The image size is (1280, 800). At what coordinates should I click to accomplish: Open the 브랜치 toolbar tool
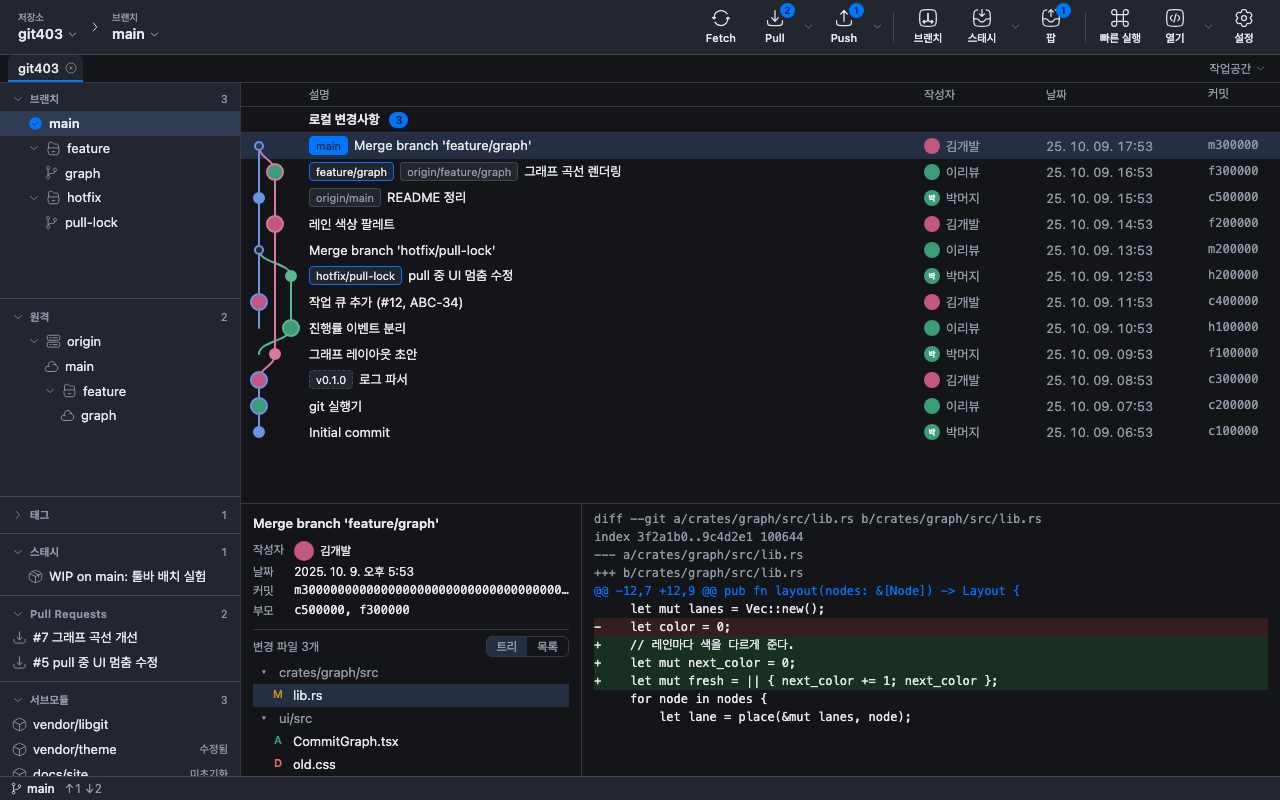[x=927, y=27]
